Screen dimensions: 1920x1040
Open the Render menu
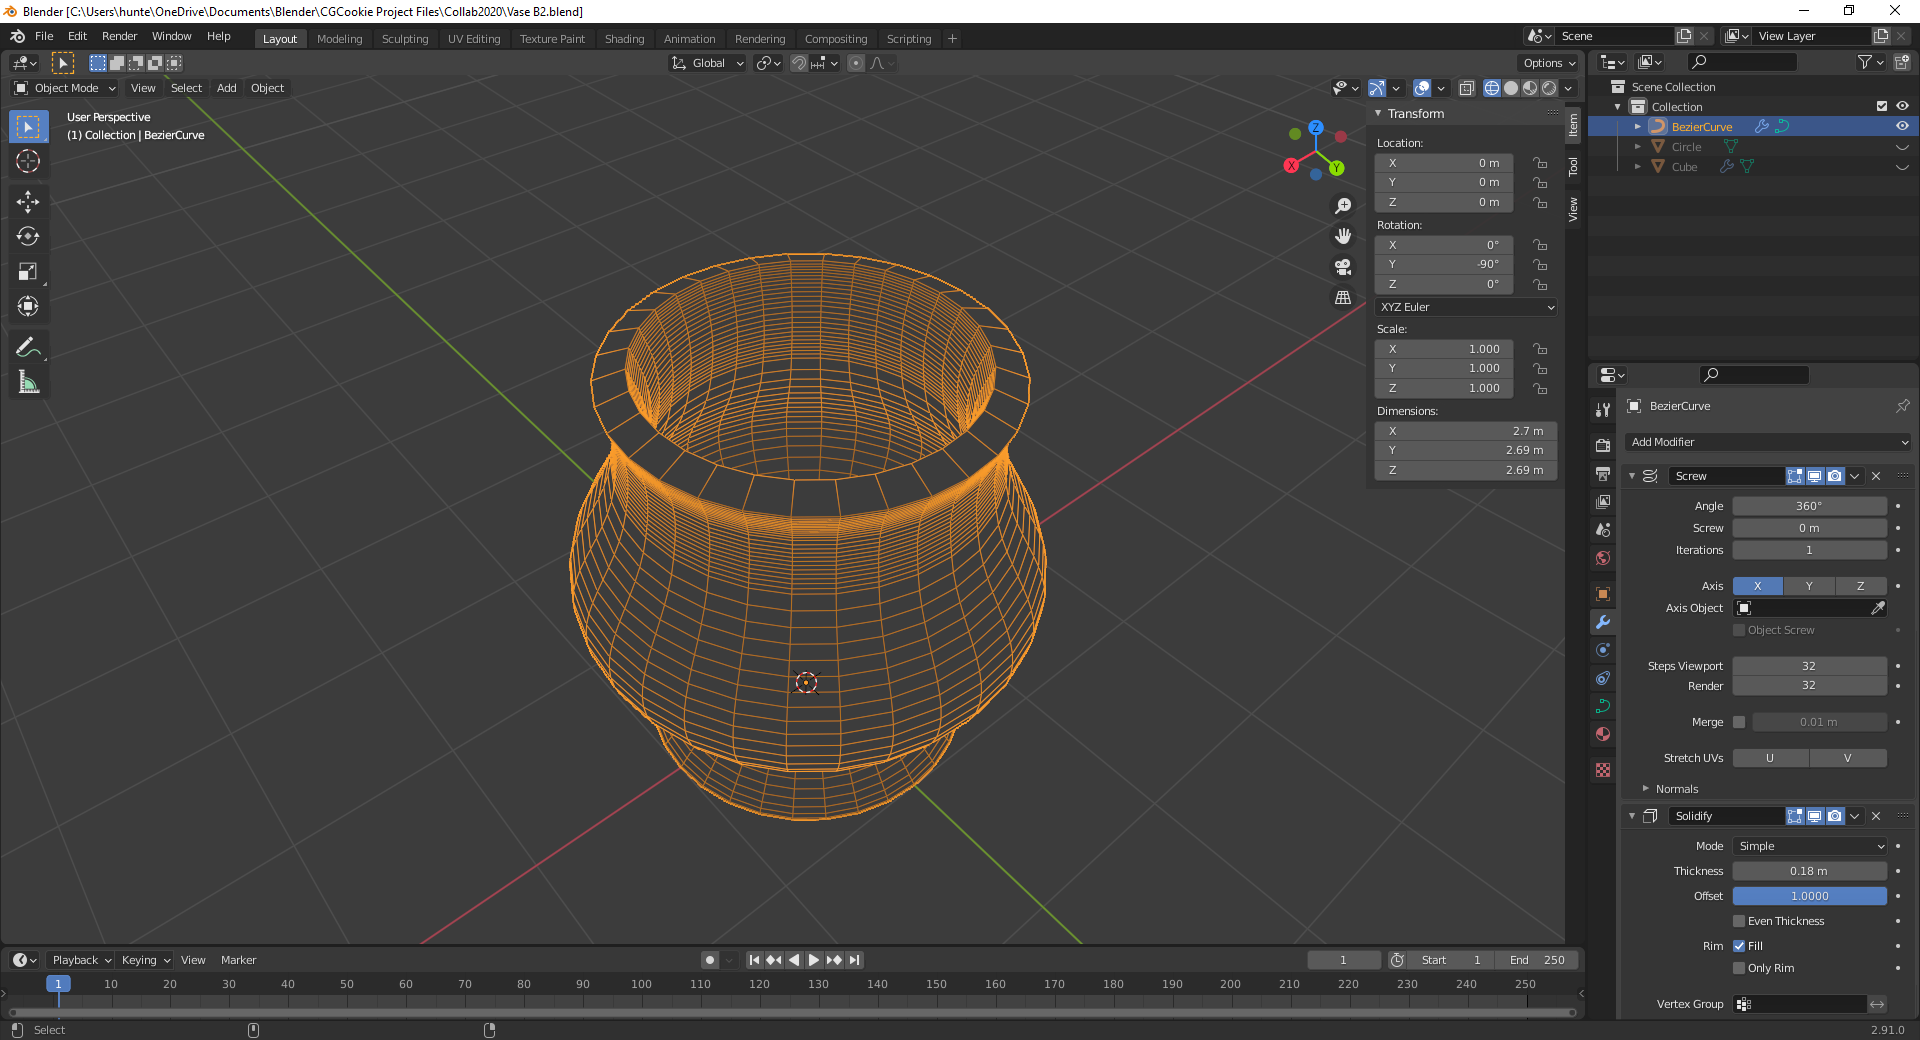point(119,36)
